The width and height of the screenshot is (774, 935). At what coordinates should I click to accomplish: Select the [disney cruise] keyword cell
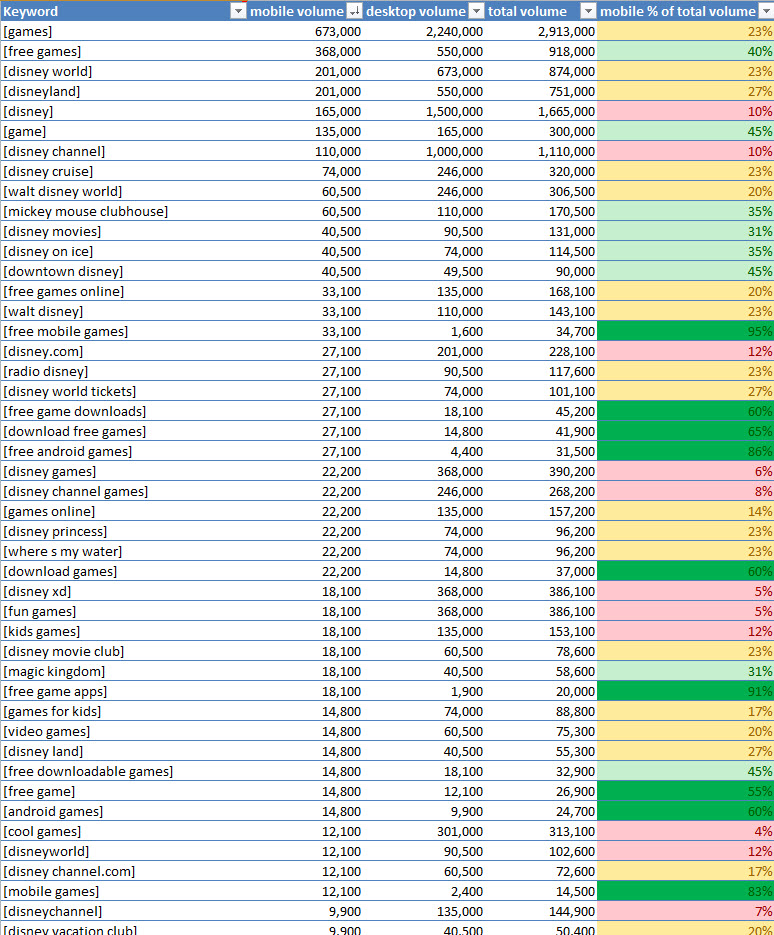tap(123, 171)
